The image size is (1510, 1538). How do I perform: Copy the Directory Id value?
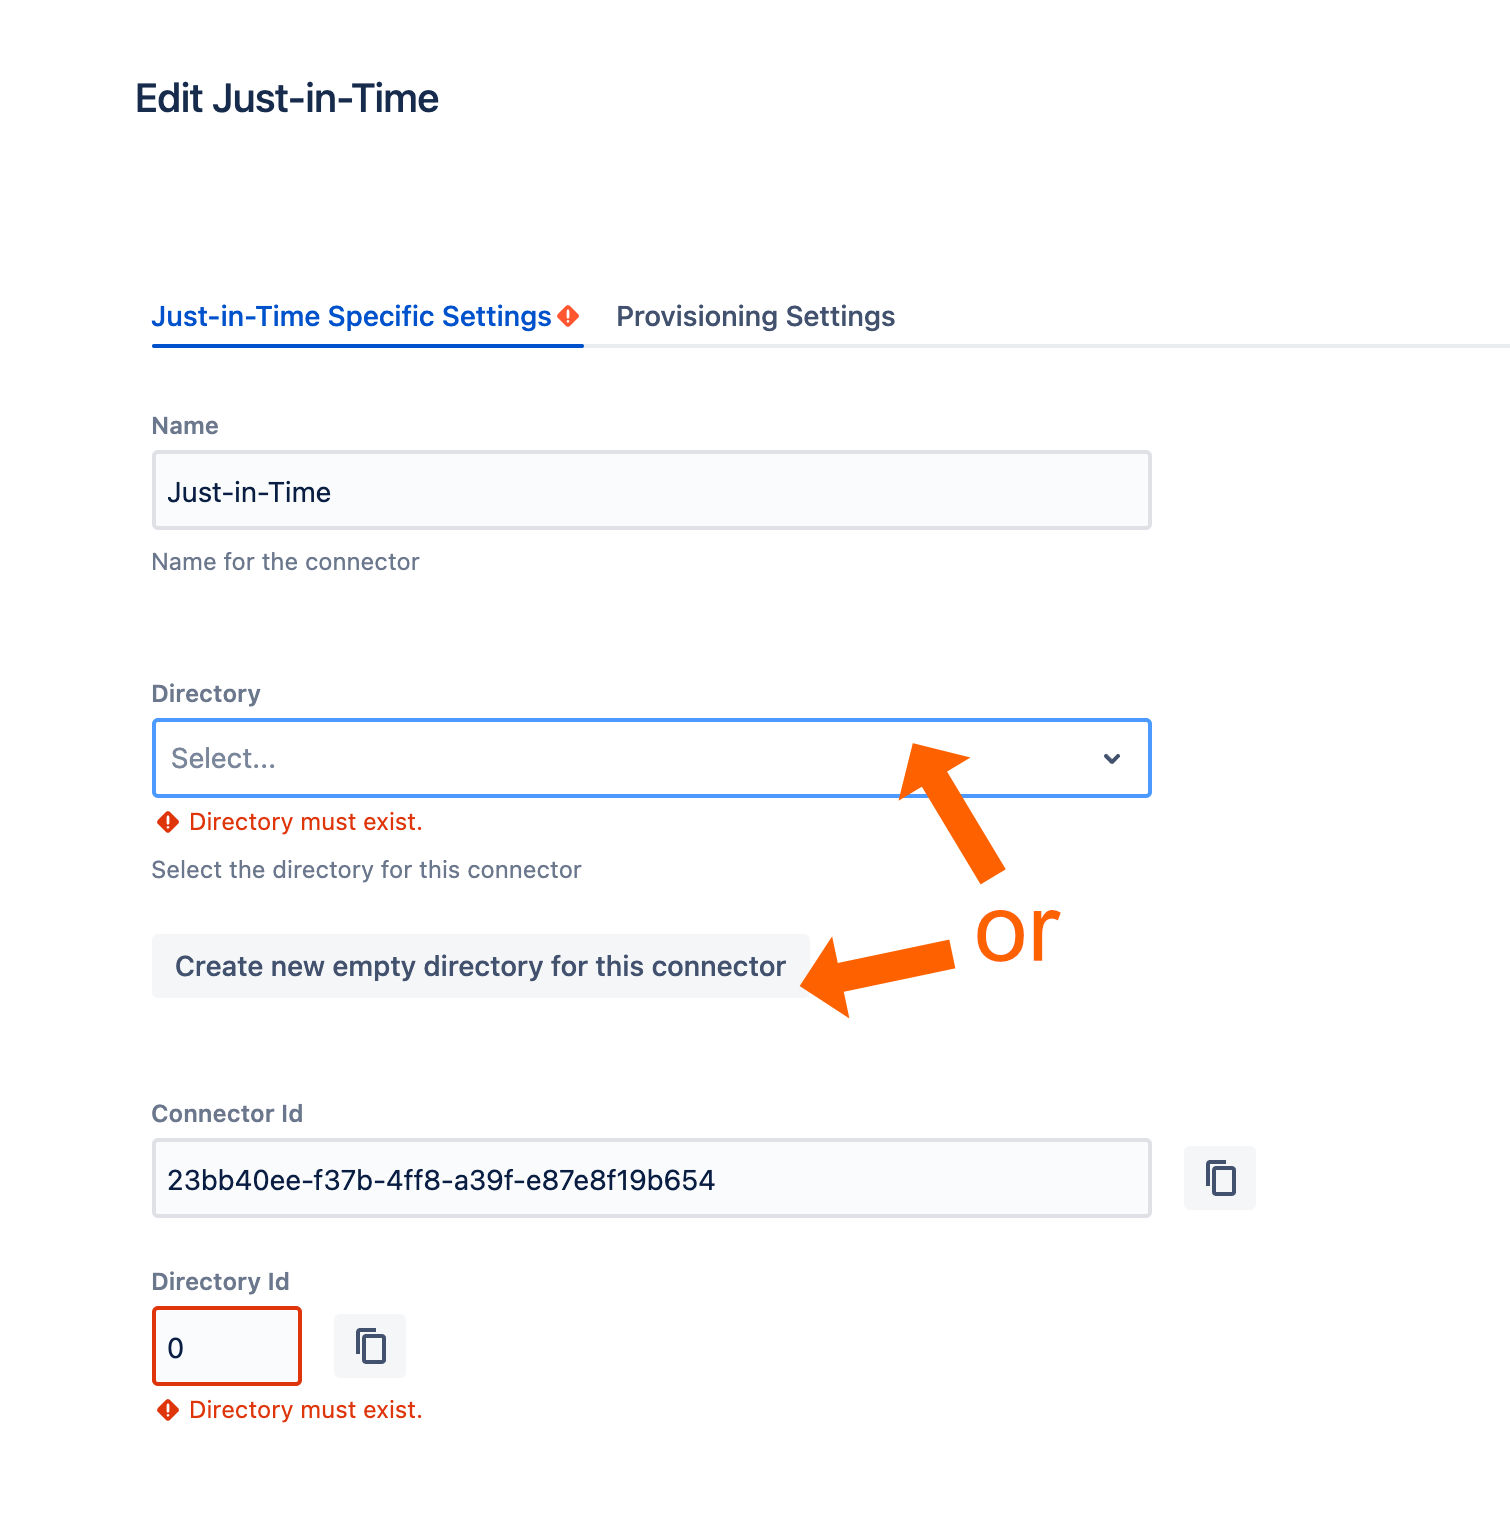370,1346
